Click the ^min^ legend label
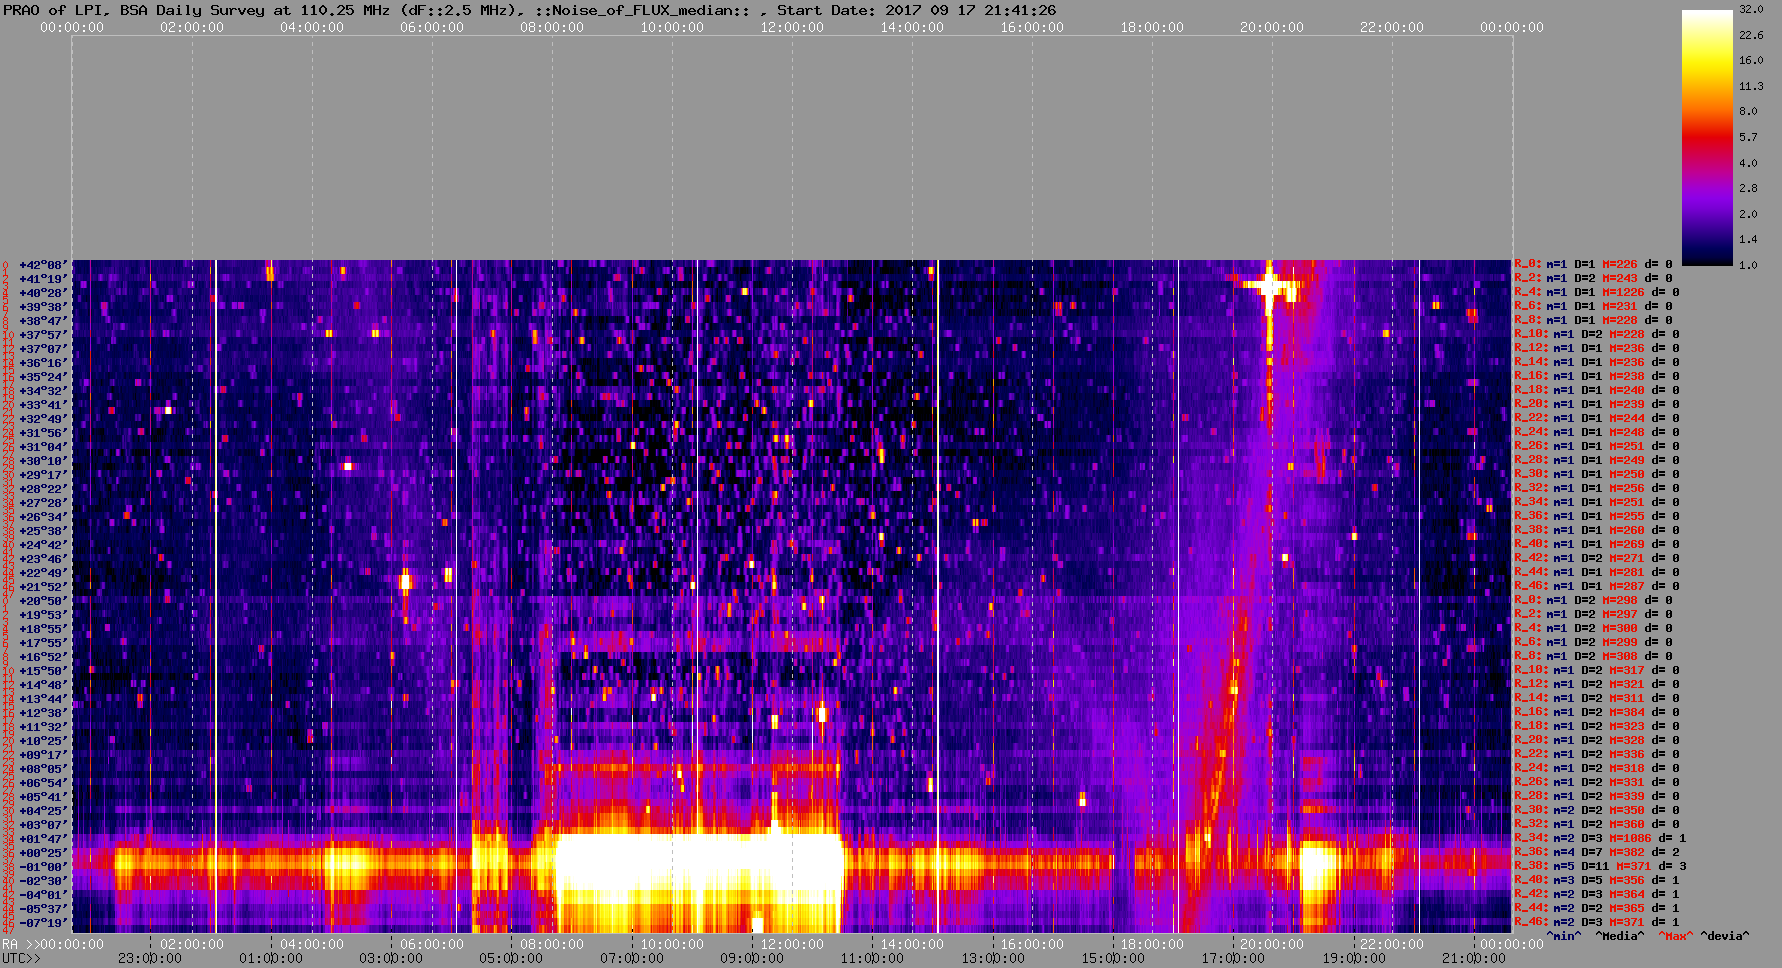Screen dimensions: 1782x968 (1564, 936)
